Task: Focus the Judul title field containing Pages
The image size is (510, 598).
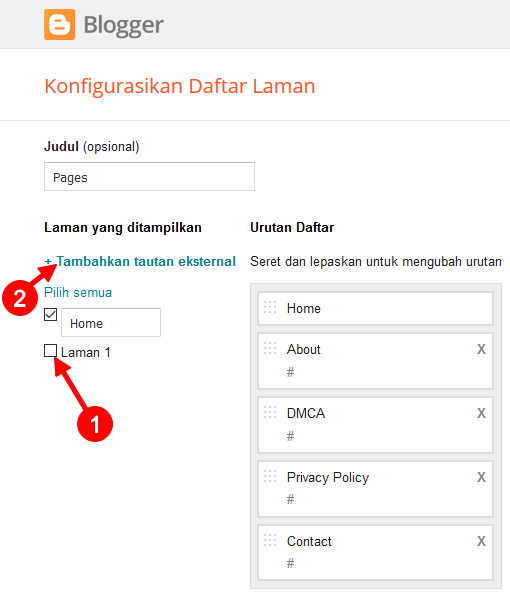Action: coord(149,177)
